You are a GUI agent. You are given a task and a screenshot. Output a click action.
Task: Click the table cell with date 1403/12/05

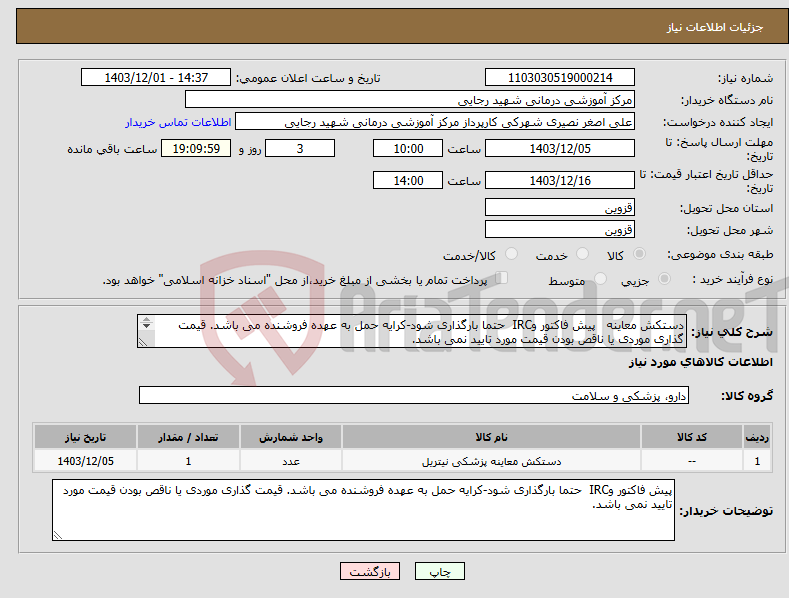[x=86, y=461]
